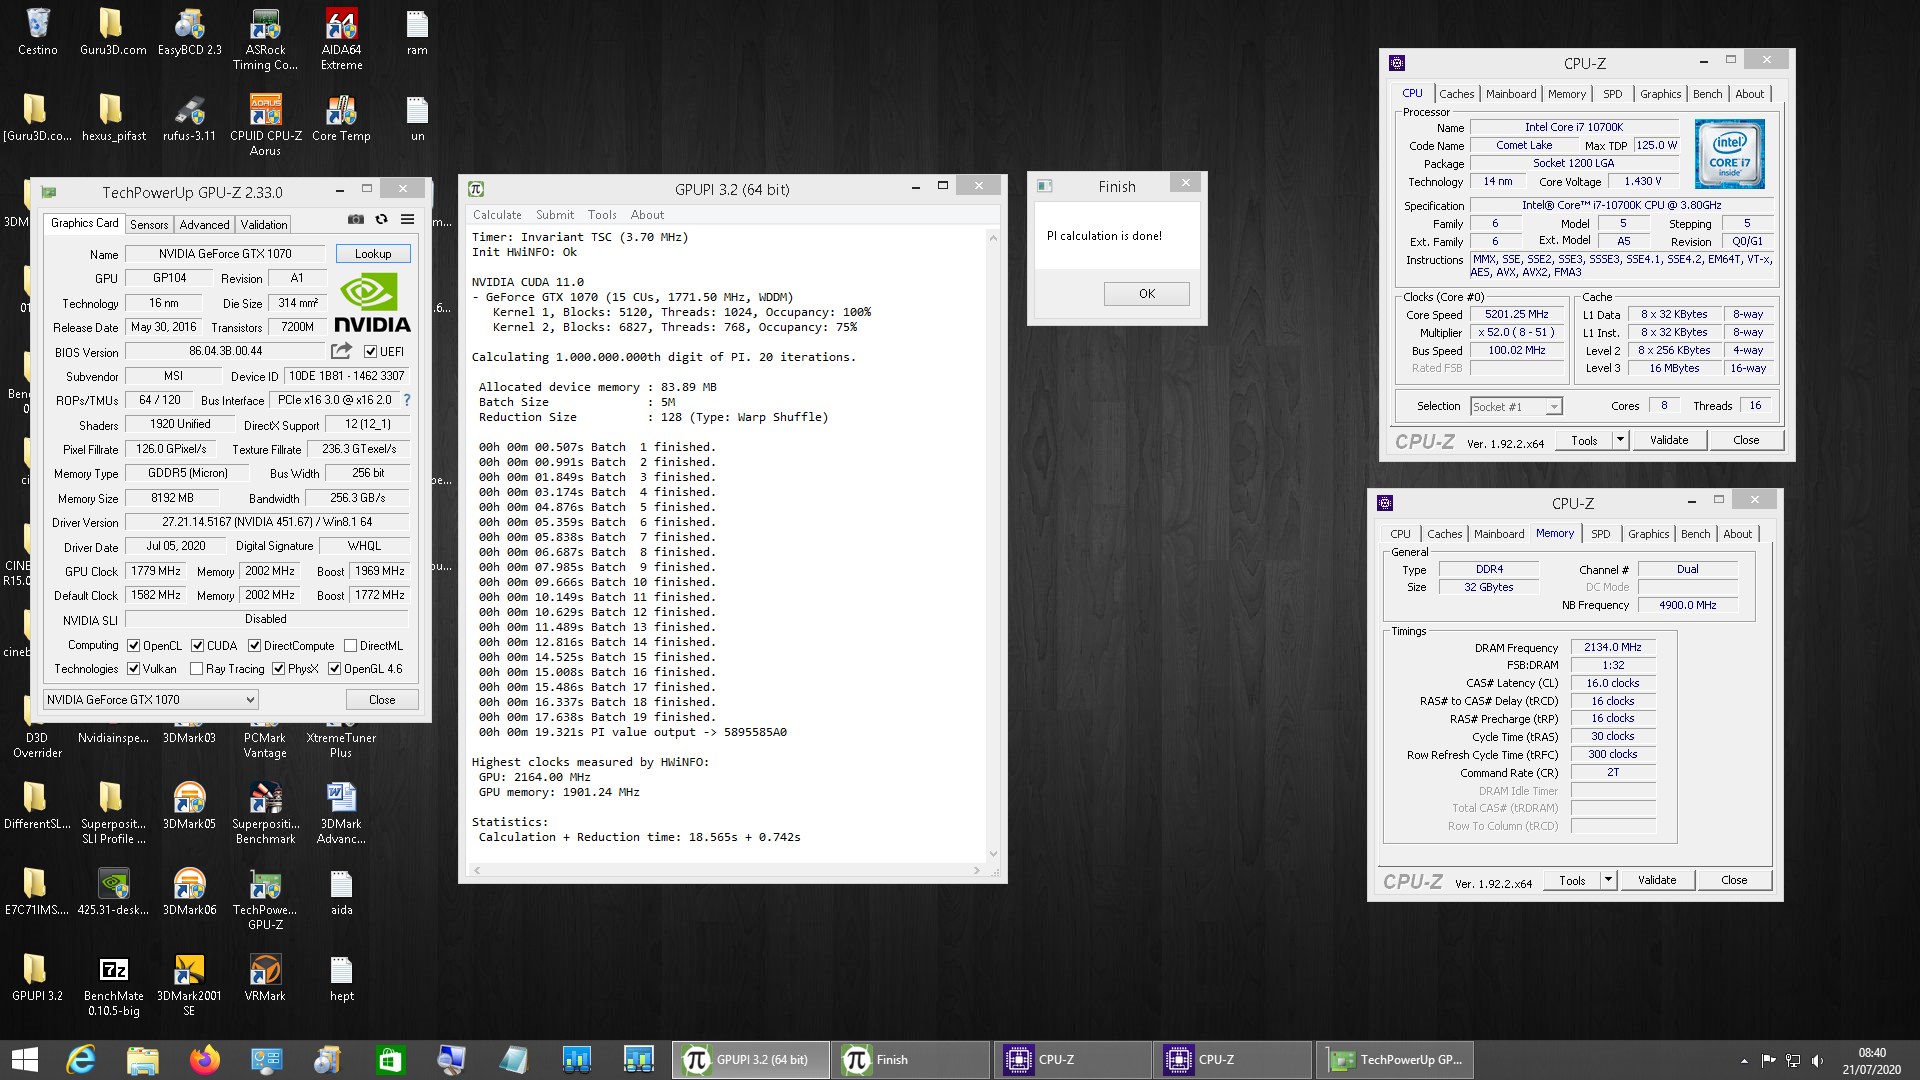Launch the Core Temp desktop shortcut
The width and height of the screenshot is (1920, 1080).
(x=341, y=117)
